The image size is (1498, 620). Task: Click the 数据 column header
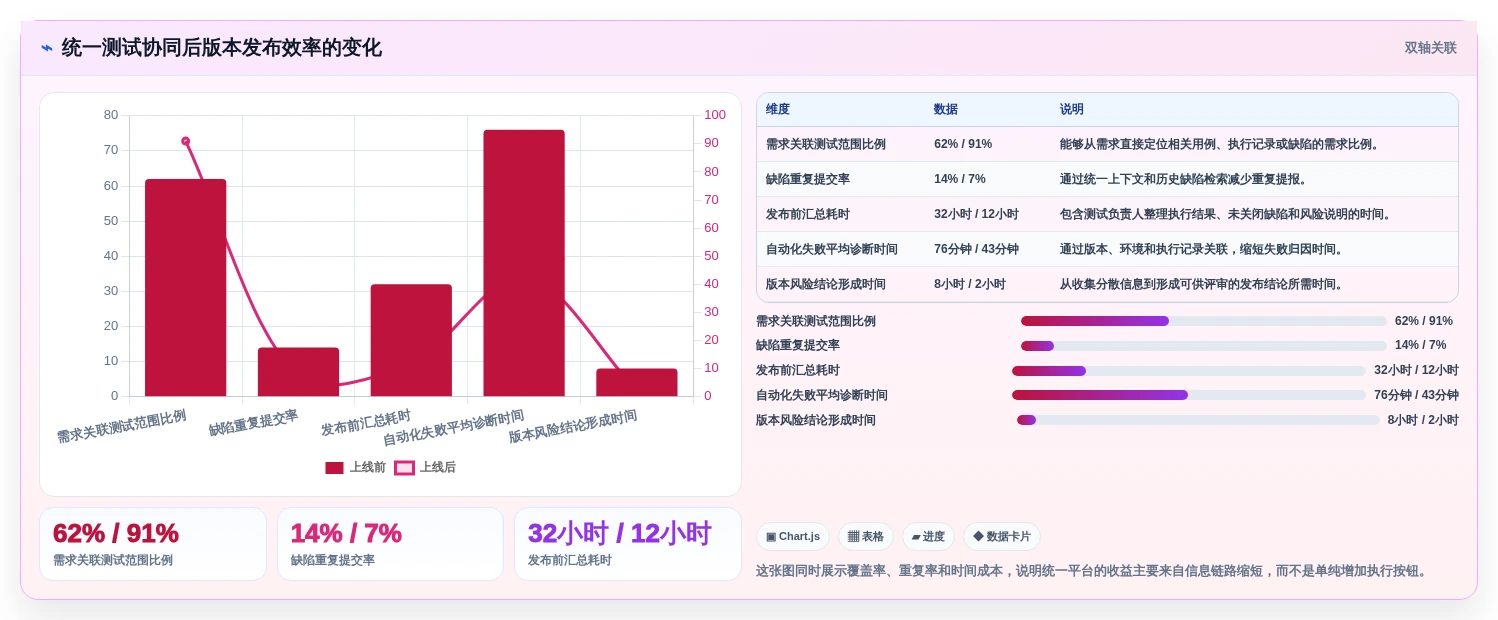click(946, 110)
